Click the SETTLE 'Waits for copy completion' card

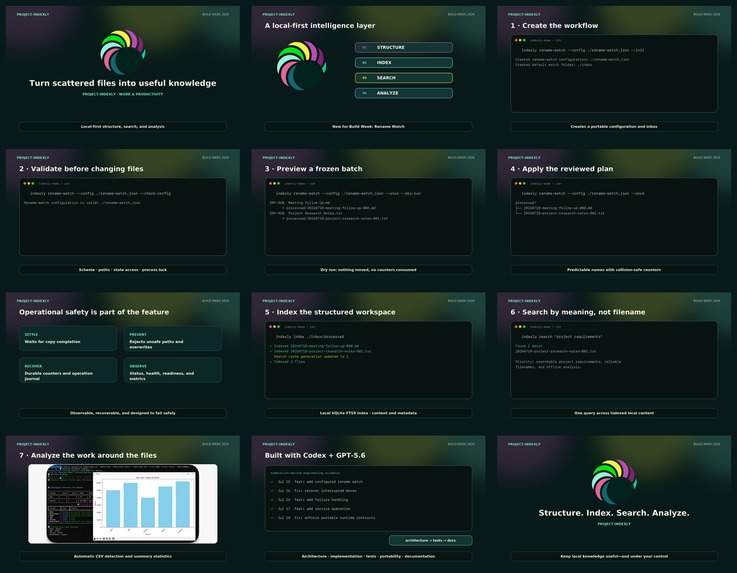pos(68,338)
